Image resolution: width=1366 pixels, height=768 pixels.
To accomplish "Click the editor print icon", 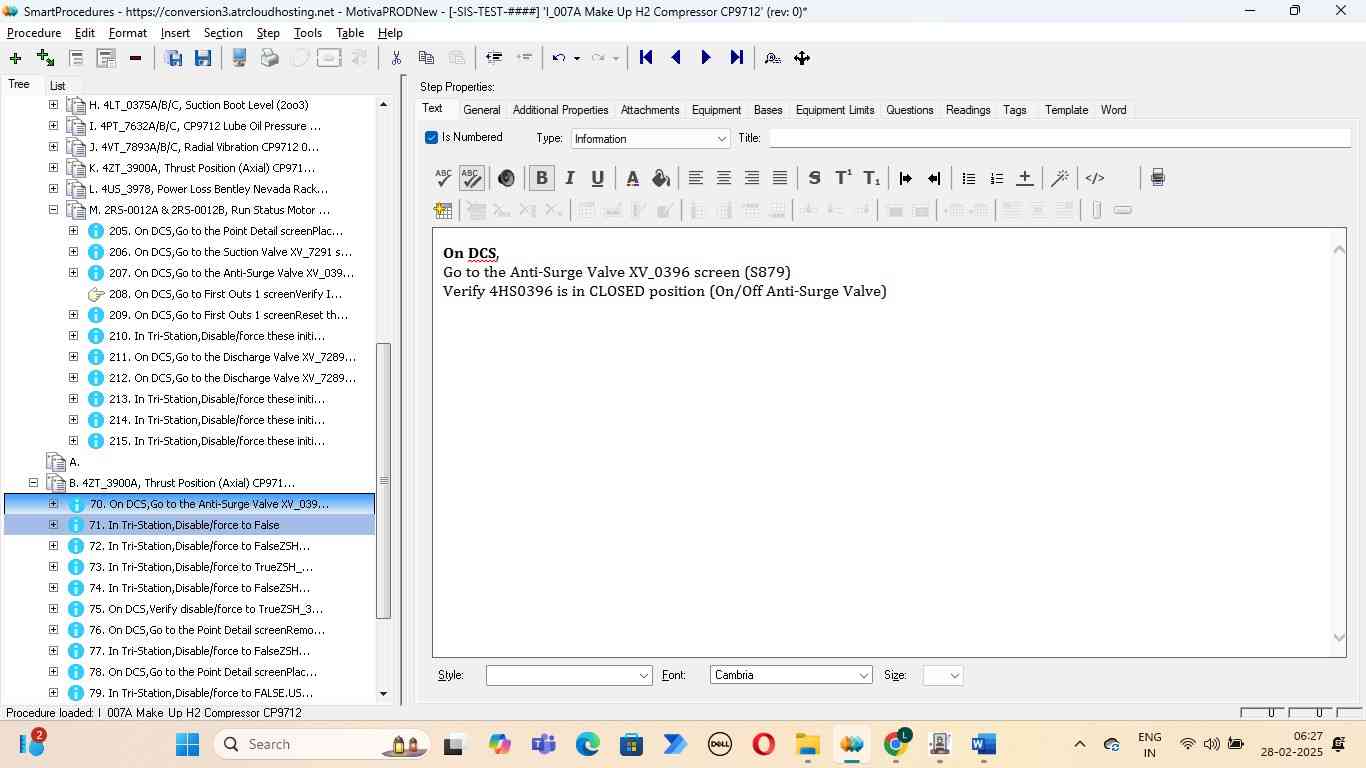I will 1157,178.
